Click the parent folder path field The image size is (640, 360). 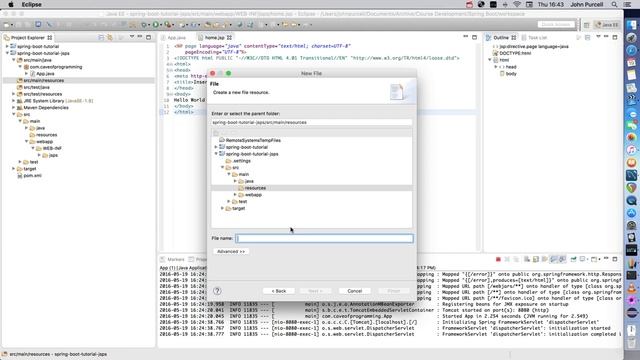tap(312, 122)
